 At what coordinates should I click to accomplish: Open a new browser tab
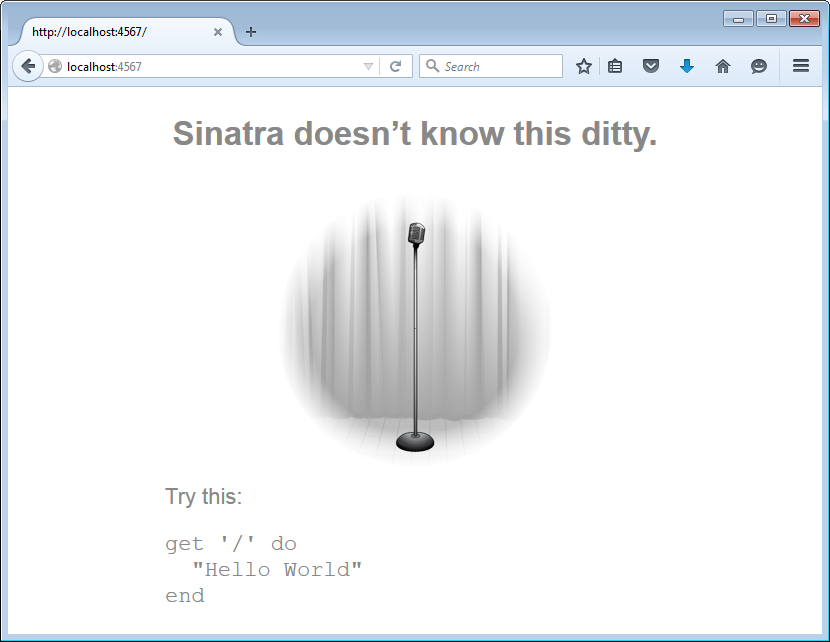(250, 31)
